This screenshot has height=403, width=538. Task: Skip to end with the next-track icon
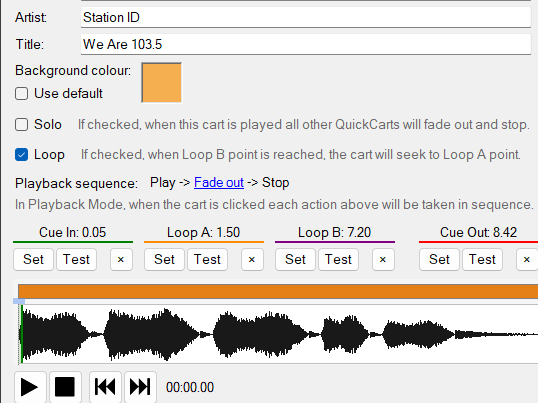click(140, 387)
